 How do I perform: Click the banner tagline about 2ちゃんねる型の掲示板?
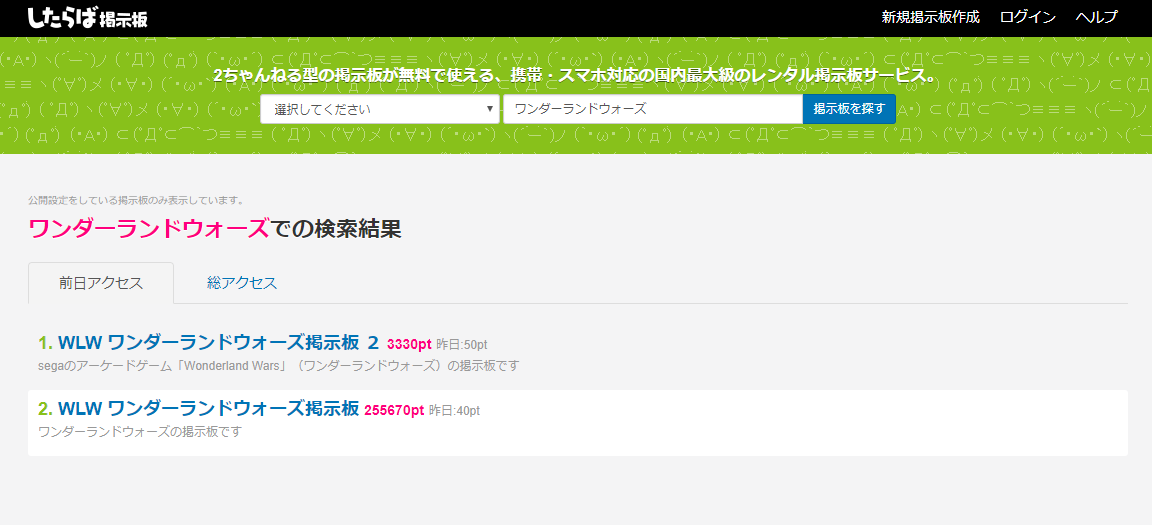tap(576, 76)
